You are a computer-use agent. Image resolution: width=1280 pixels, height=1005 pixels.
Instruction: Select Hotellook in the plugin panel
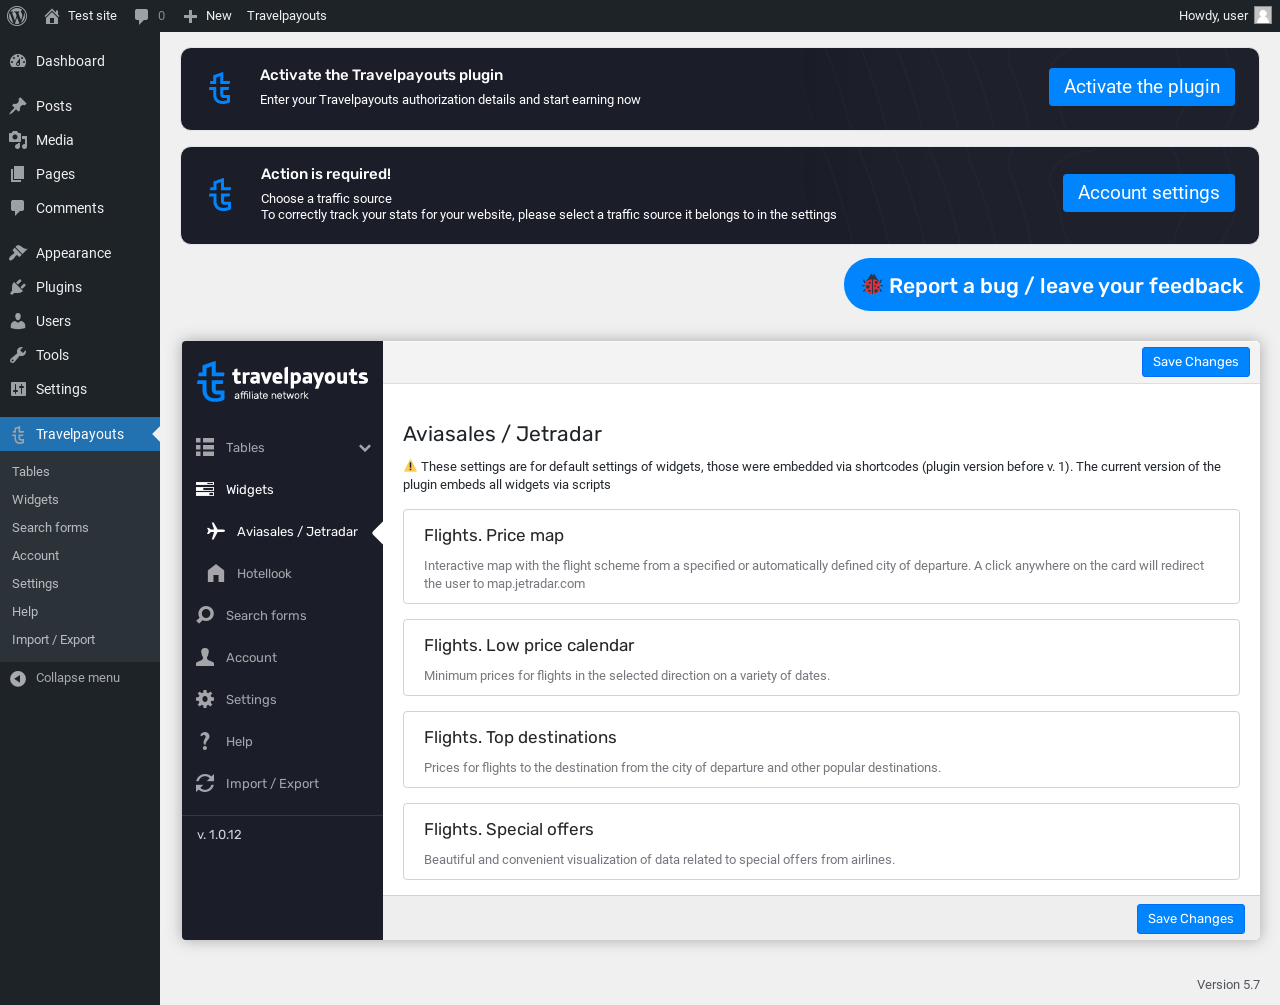264,574
